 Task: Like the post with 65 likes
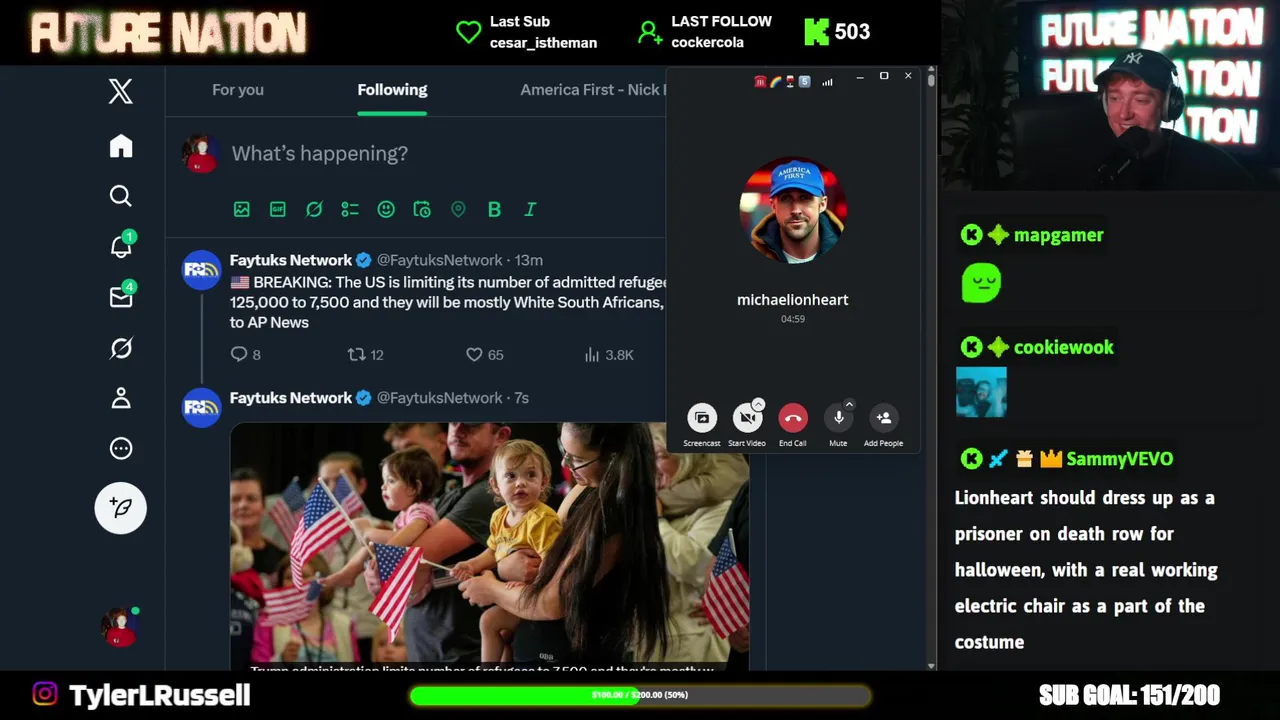485,354
